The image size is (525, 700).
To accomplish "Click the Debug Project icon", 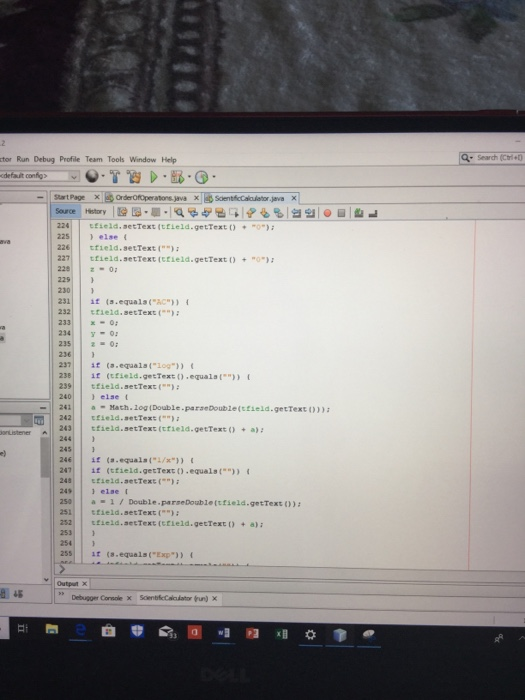I will (x=177, y=177).
